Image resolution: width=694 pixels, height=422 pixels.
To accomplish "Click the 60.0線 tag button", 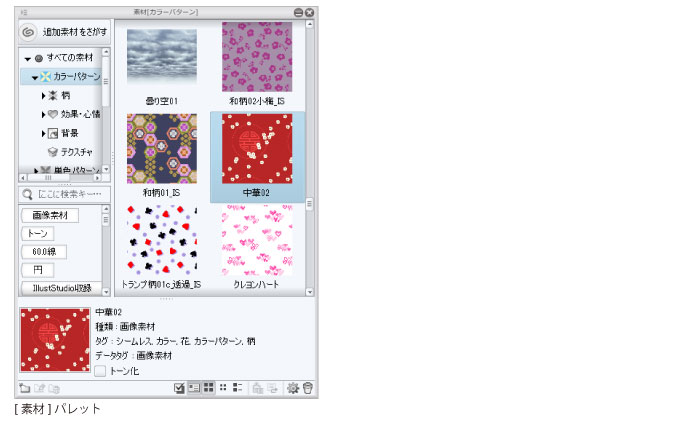I will 44,252.
